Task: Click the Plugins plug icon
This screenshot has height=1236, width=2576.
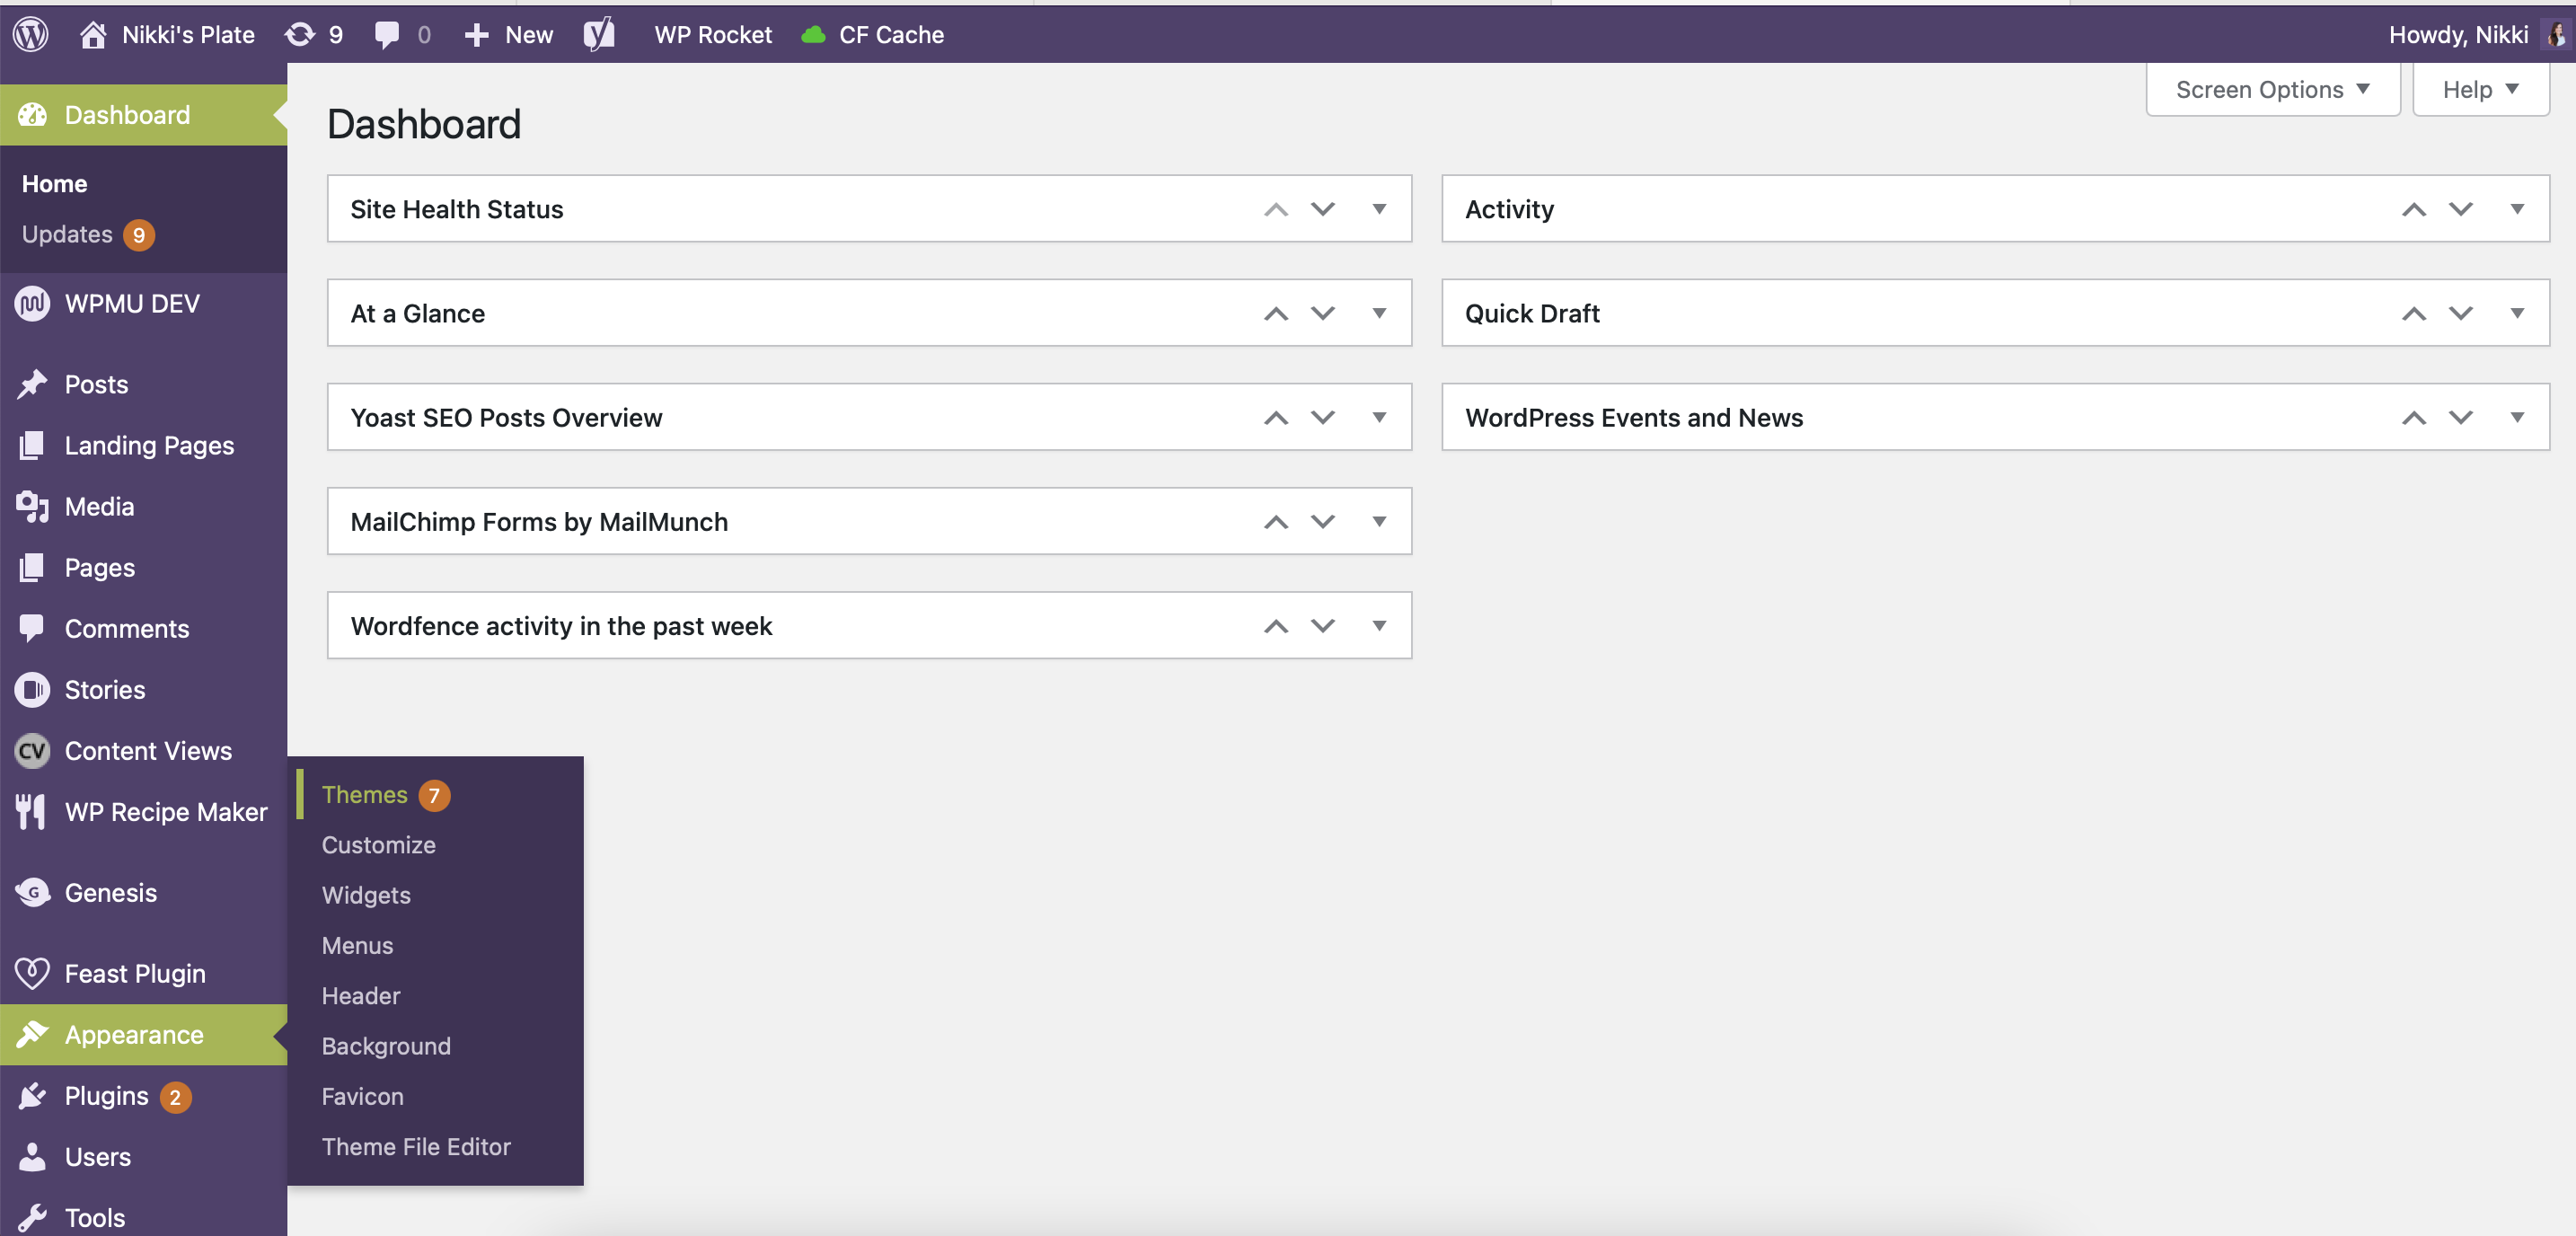Action: click(x=33, y=1096)
